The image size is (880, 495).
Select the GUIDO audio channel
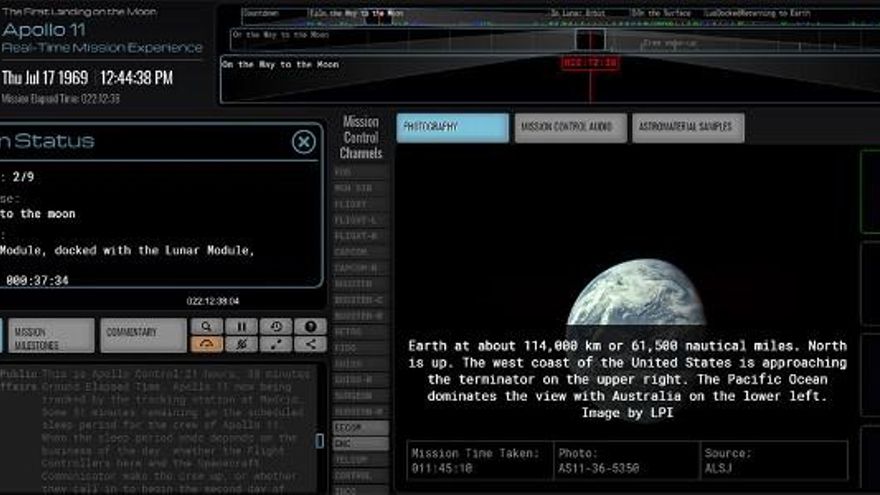[360, 364]
